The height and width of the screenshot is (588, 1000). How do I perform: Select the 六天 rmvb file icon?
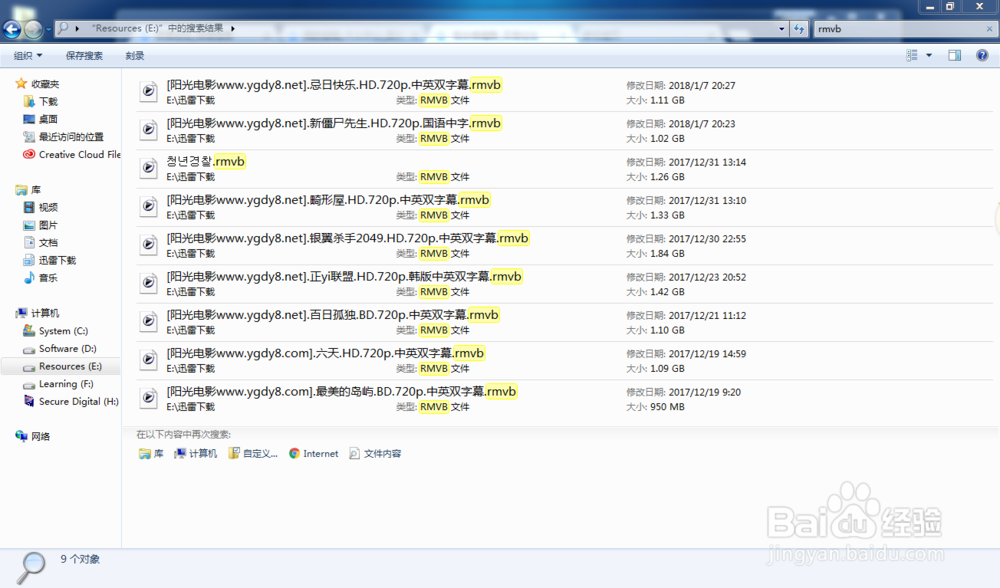pyautogui.click(x=149, y=359)
